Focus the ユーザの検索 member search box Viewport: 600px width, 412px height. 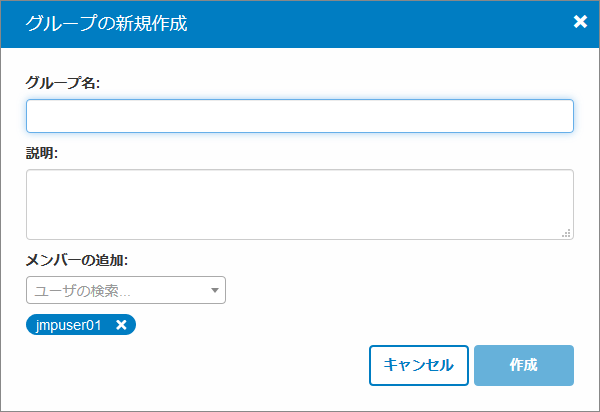[115, 291]
